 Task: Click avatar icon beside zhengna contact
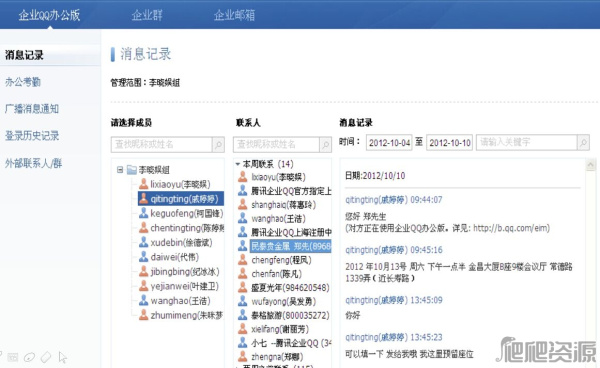[243, 356]
